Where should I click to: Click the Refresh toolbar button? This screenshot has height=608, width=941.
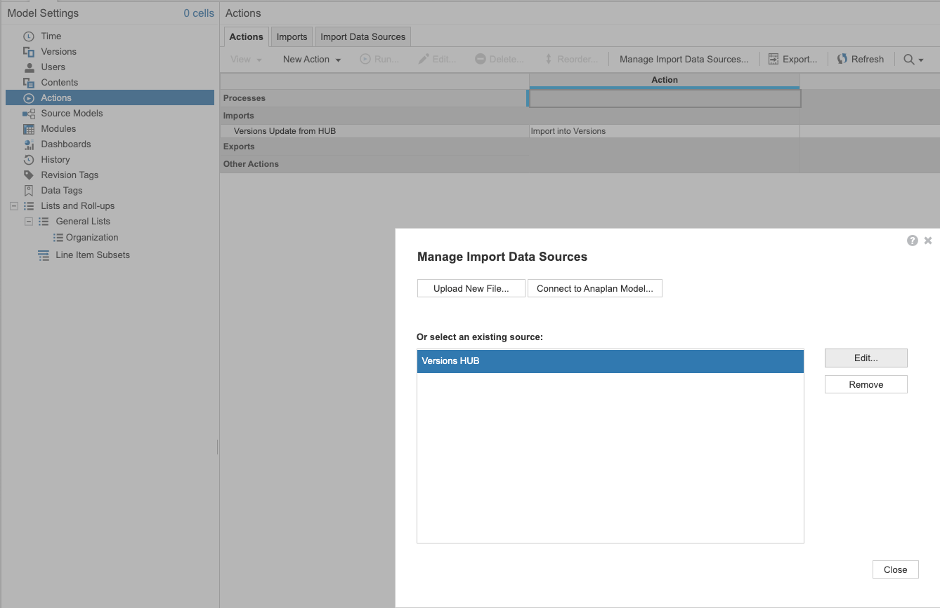pos(861,59)
